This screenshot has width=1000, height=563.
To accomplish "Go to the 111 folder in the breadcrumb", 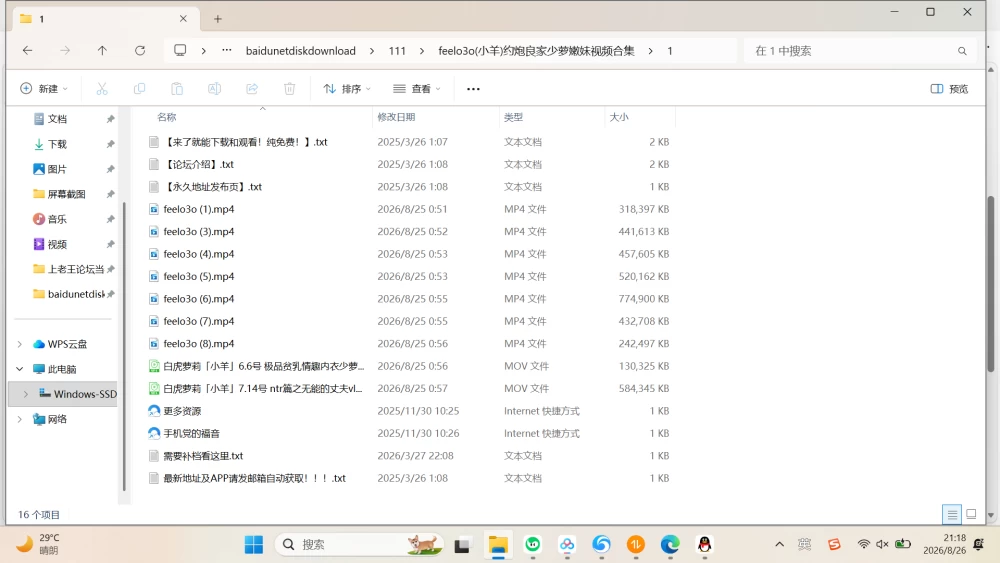I will (397, 51).
